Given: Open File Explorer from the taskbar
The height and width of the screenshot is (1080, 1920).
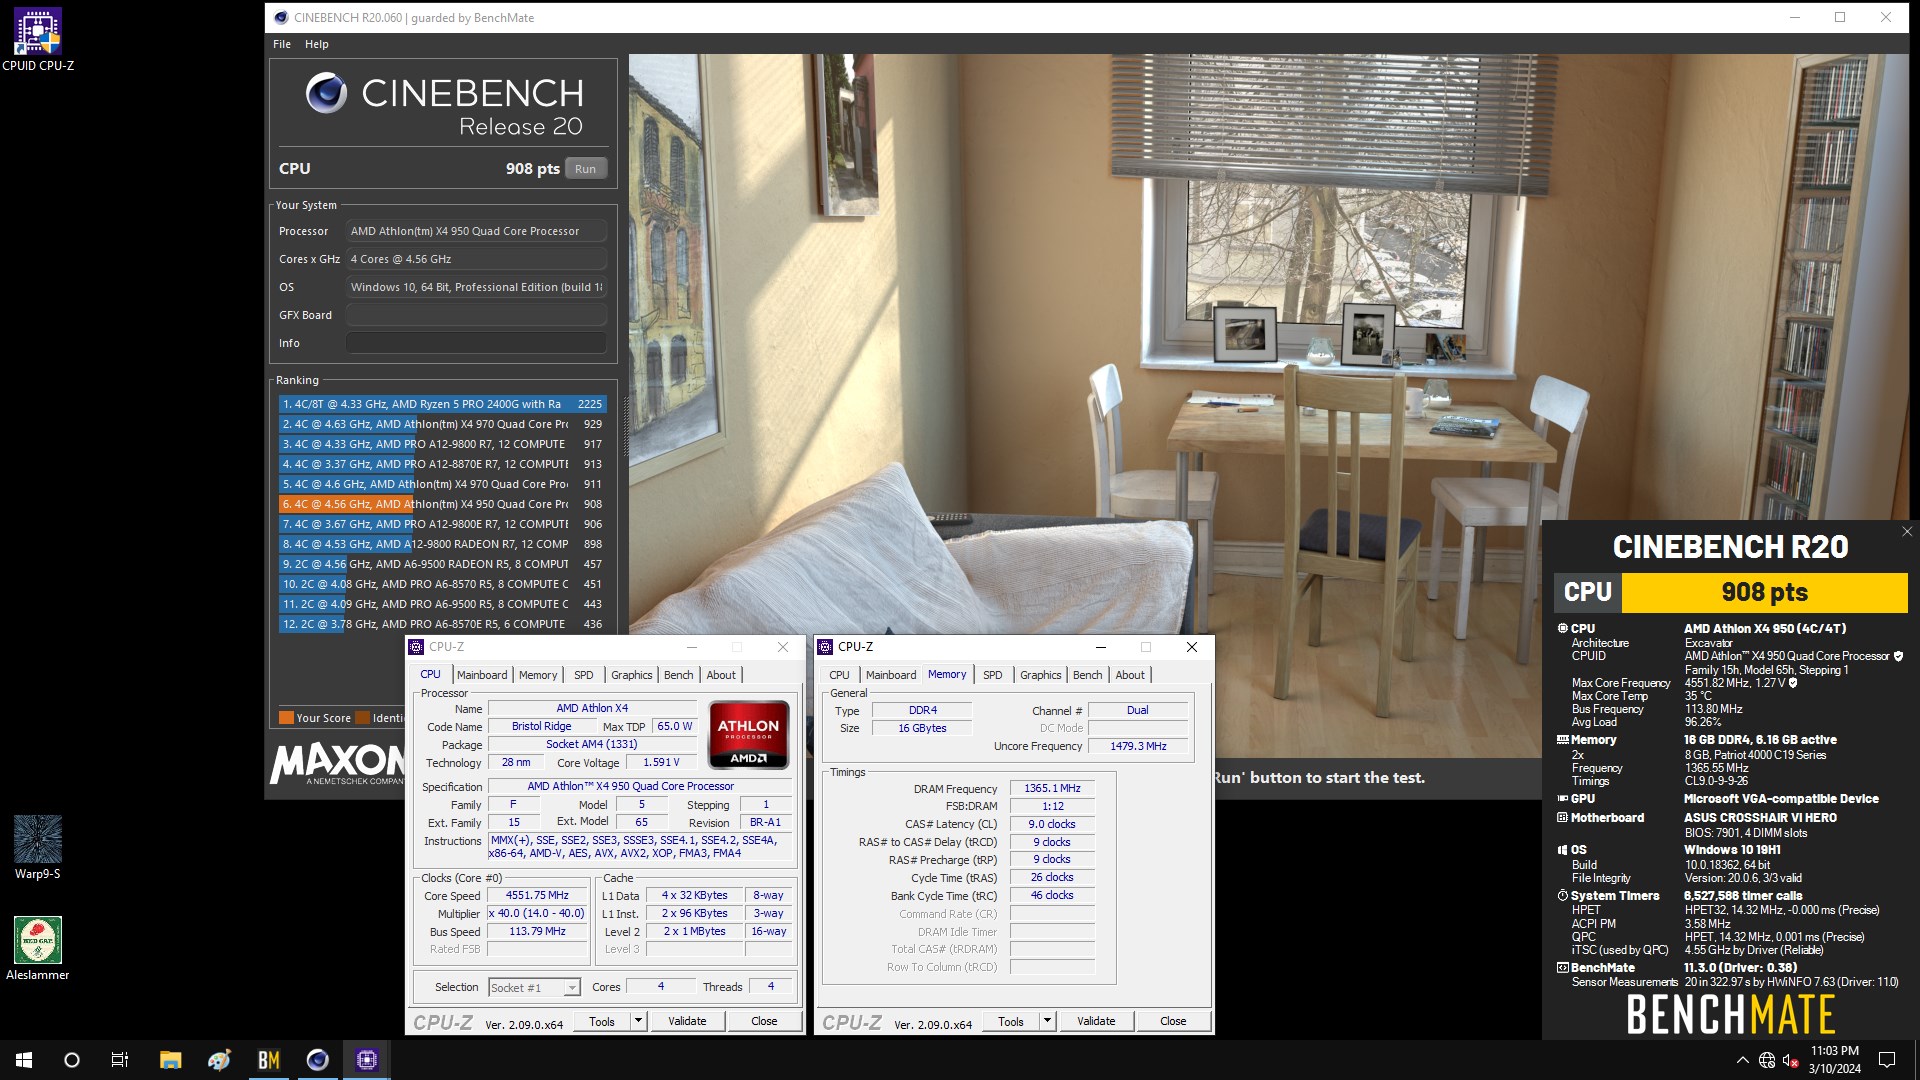Looking at the screenshot, I should click(170, 1060).
